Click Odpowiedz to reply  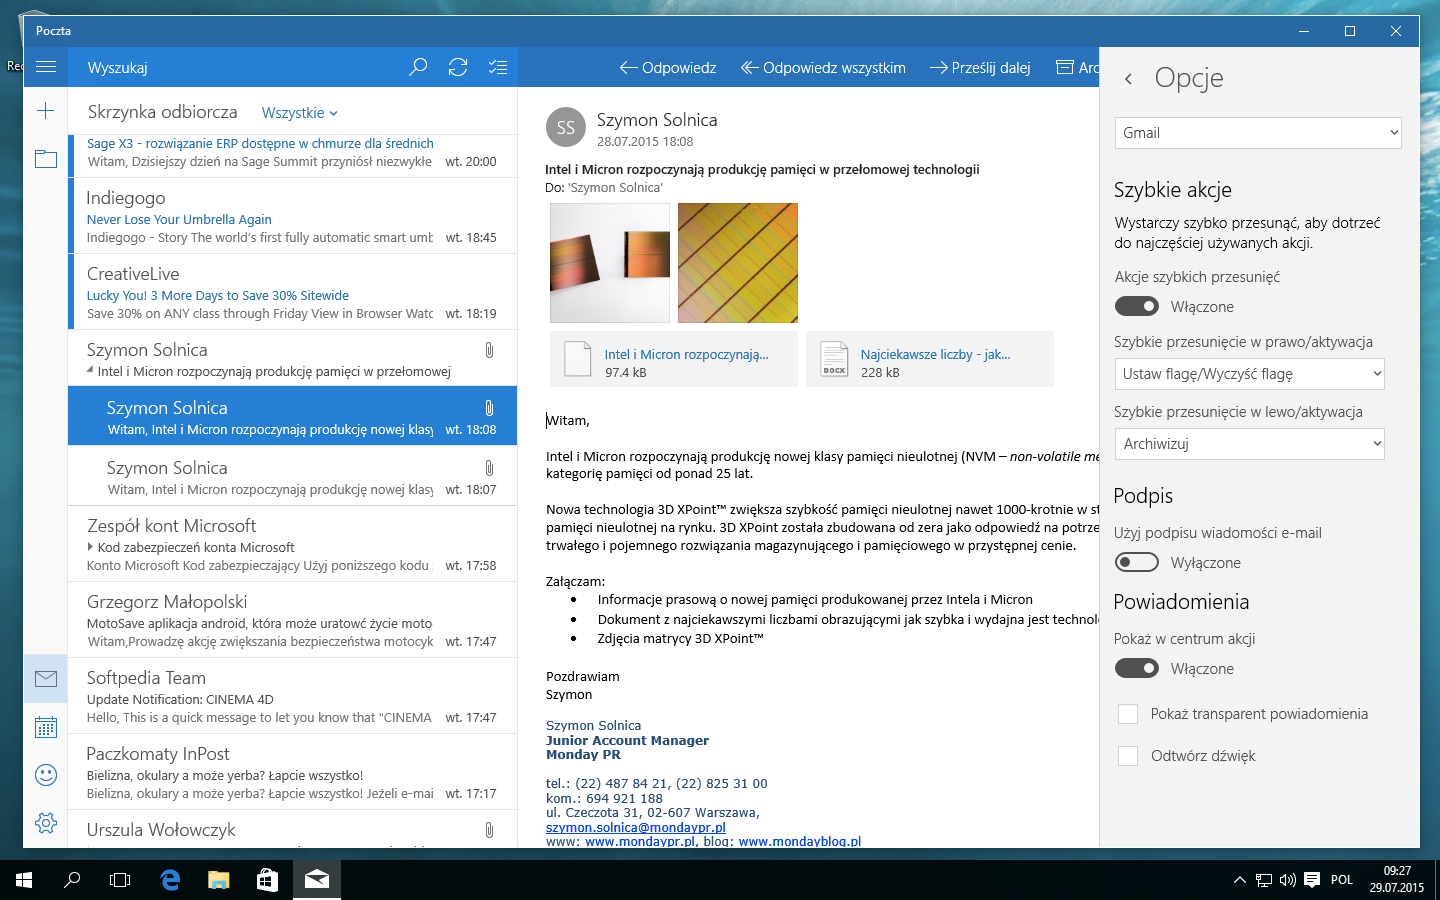point(668,68)
